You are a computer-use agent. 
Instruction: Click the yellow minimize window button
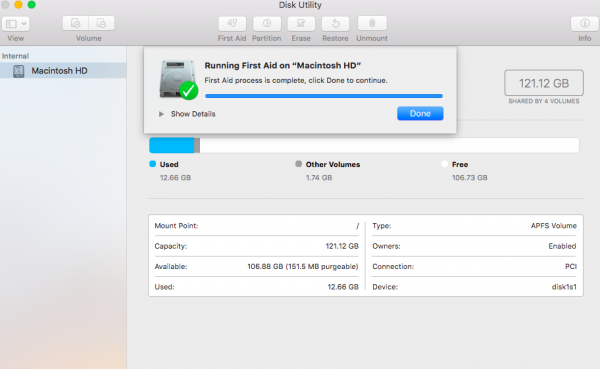[18, 5]
